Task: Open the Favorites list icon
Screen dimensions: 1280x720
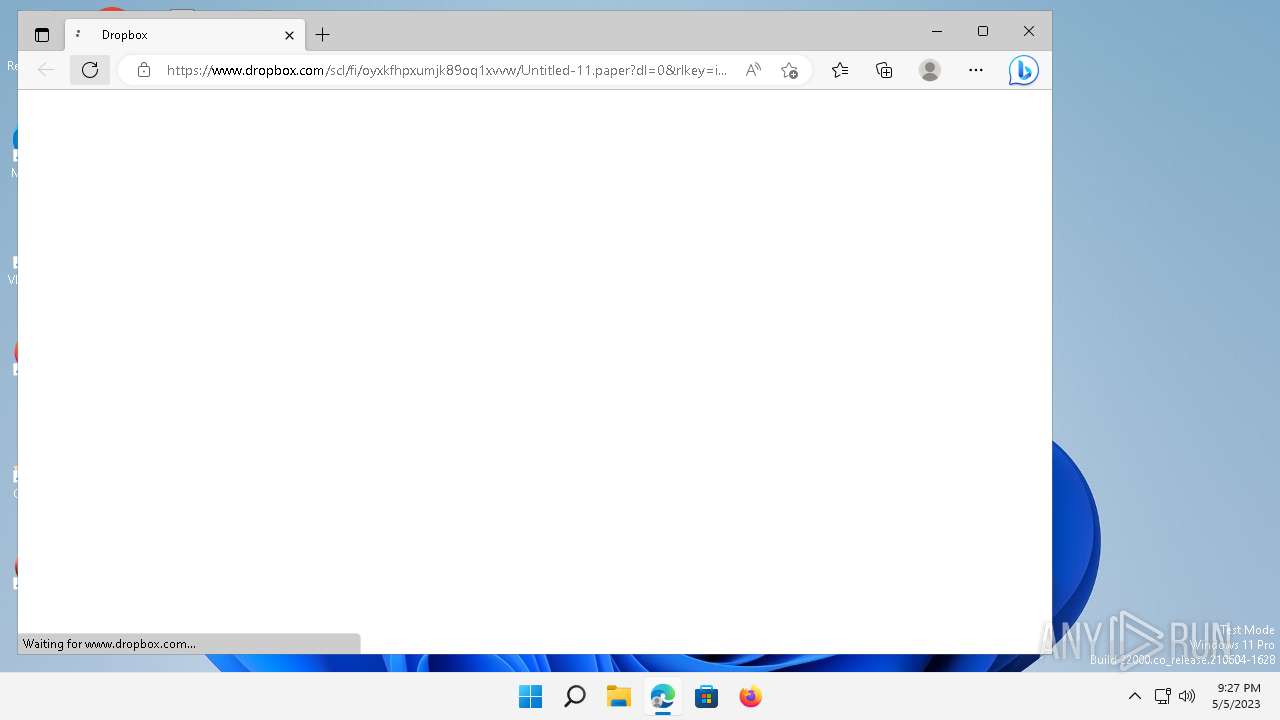Action: click(840, 70)
